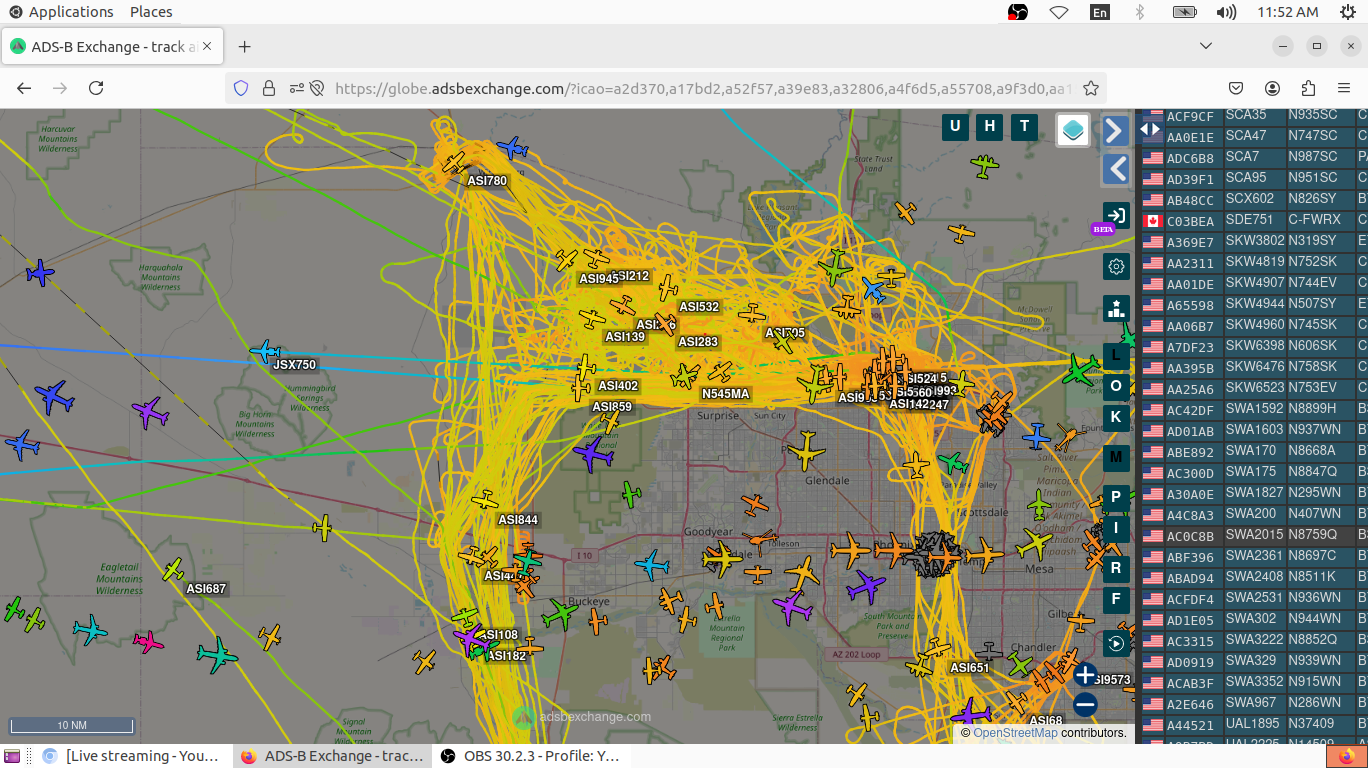Select table row SCA47 N747SC
This screenshot has width=1368, height=768.
click(x=1254, y=136)
